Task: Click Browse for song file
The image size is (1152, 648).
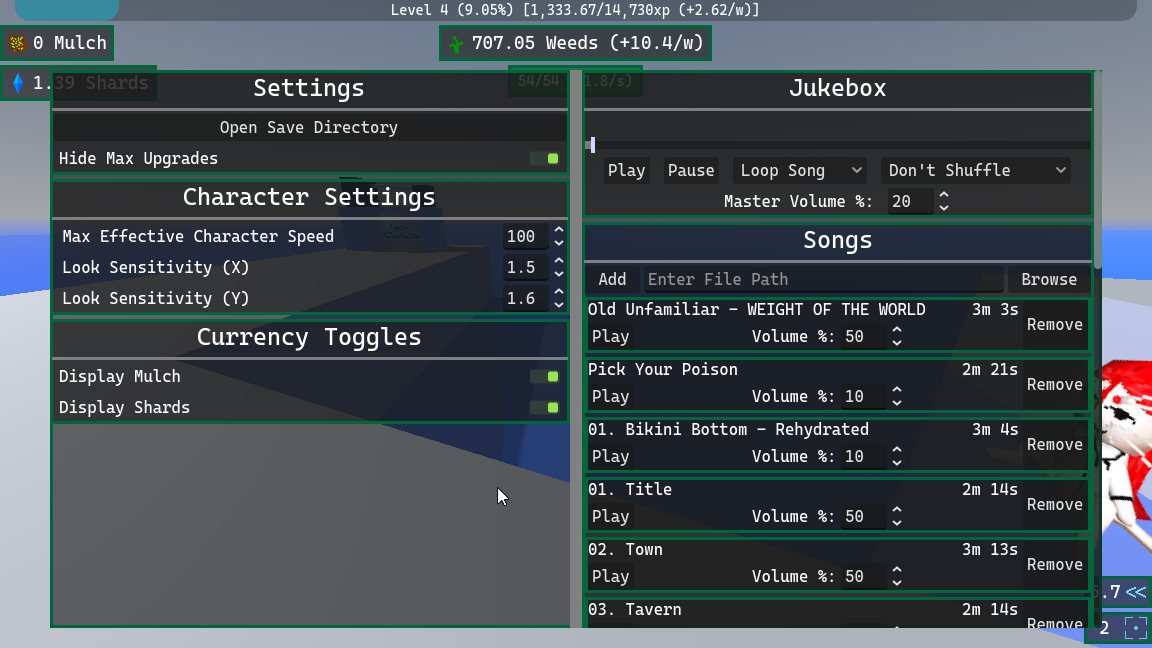Action: tap(1048, 279)
